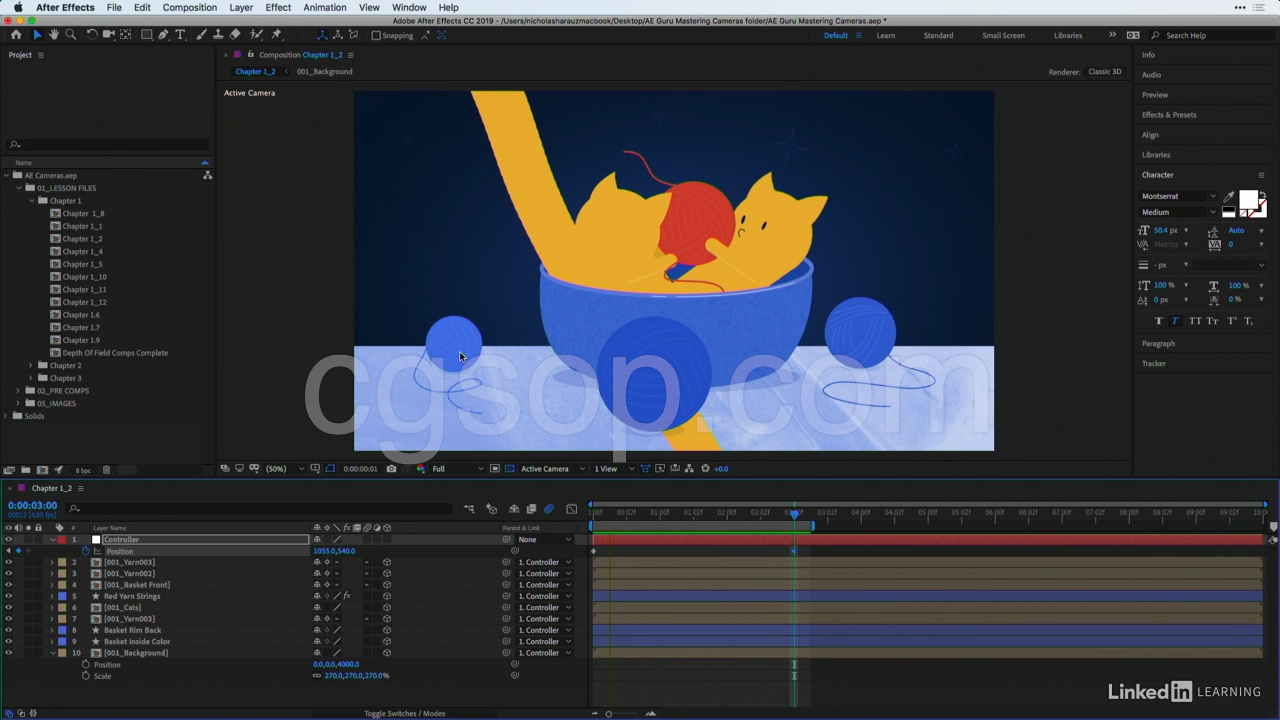Image resolution: width=1280 pixels, height=720 pixels.
Task: Reset exposure in the viewer footer
Action: [705, 468]
